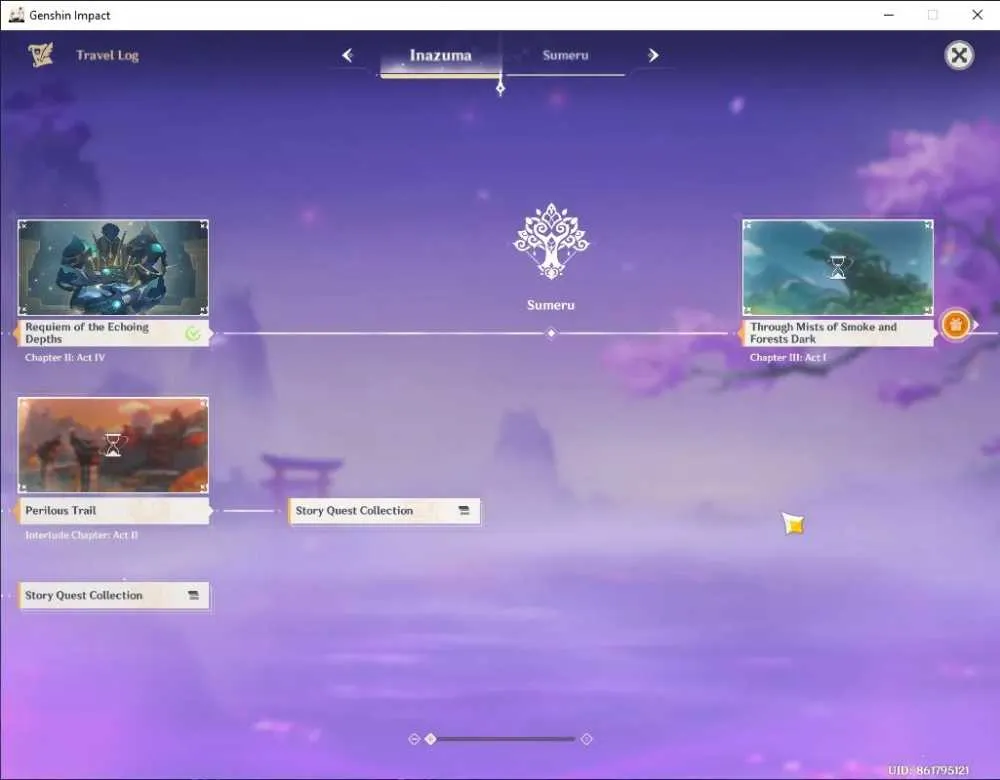Open the Perilous Trail thumbnail
This screenshot has width=1000, height=780.
(114, 445)
